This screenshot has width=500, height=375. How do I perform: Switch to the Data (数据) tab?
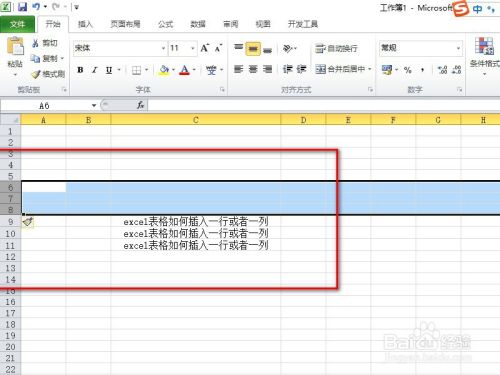[x=198, y=24]
